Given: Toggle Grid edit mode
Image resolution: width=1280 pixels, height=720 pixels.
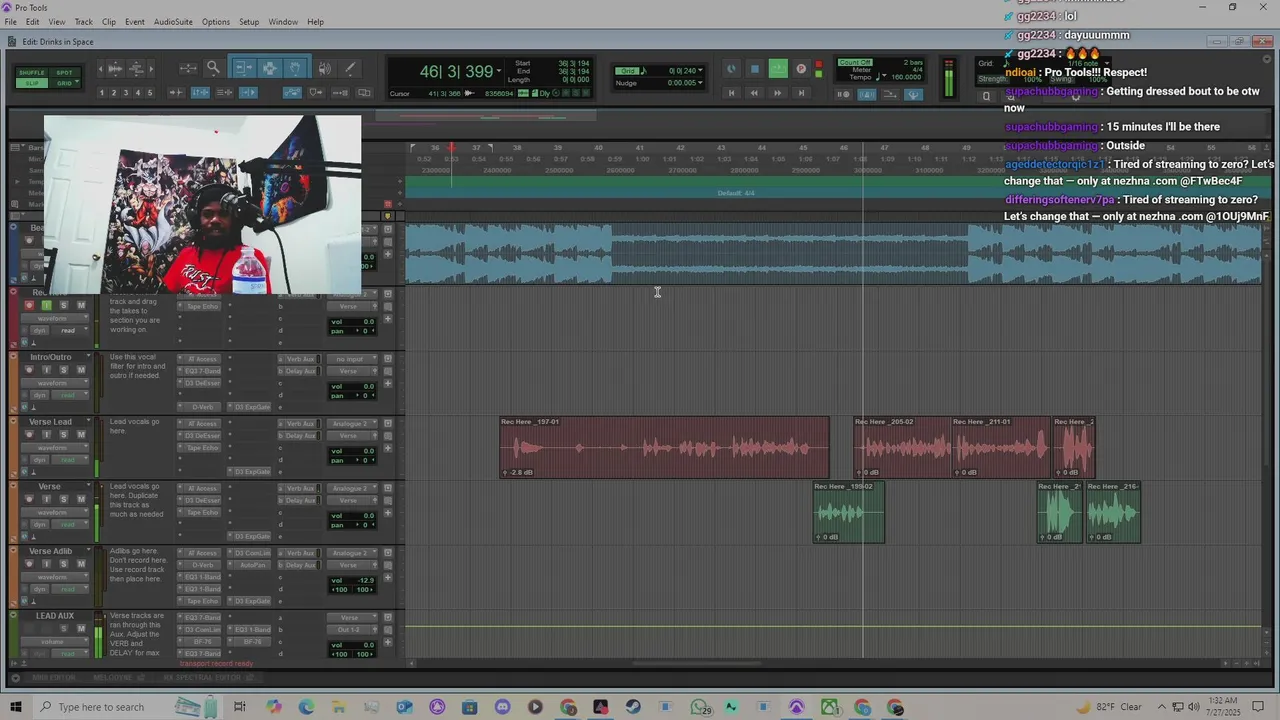Looking at the screenshot, I should [x=64, y=83].
